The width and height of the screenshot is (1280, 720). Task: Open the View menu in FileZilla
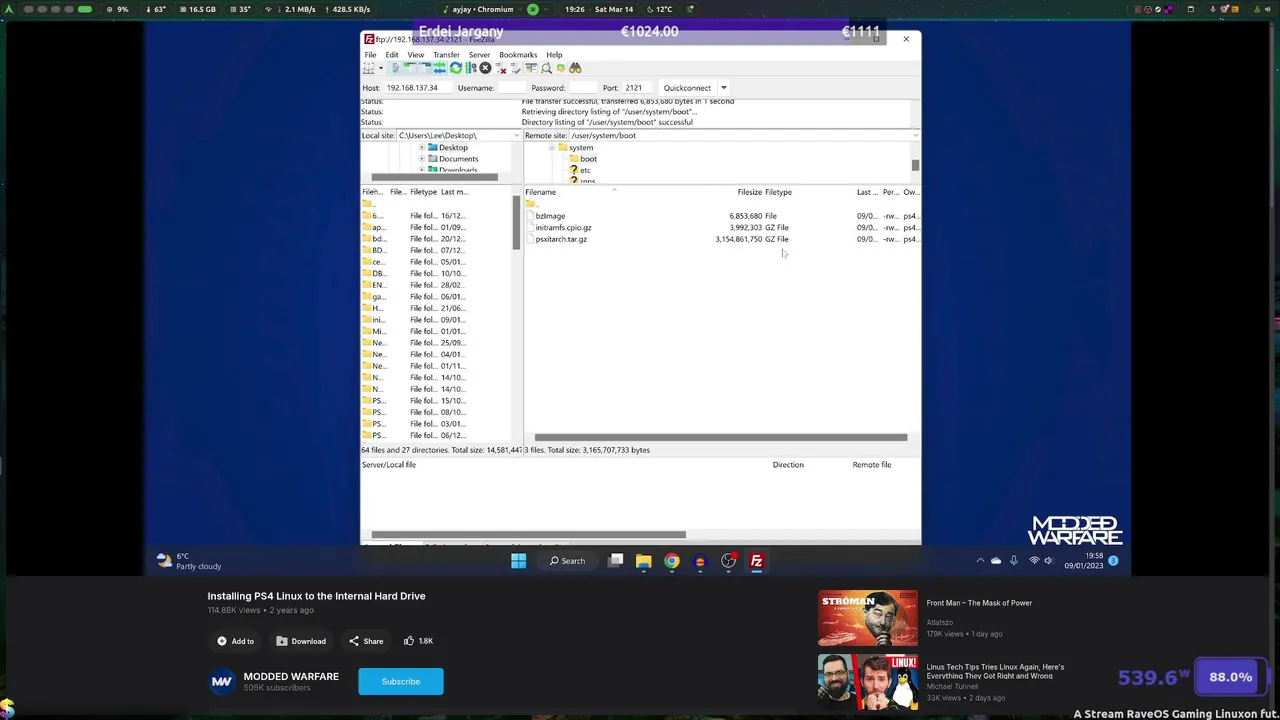click(x=416, y=55)
